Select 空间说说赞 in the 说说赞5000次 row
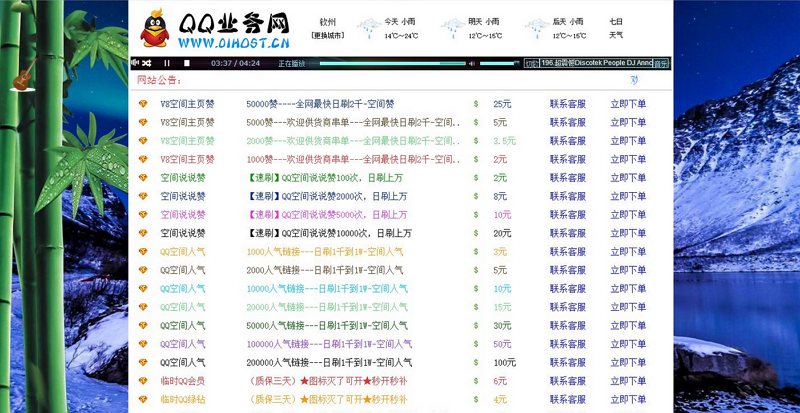This screenshot has width=800, height=413. pos(183,214)
